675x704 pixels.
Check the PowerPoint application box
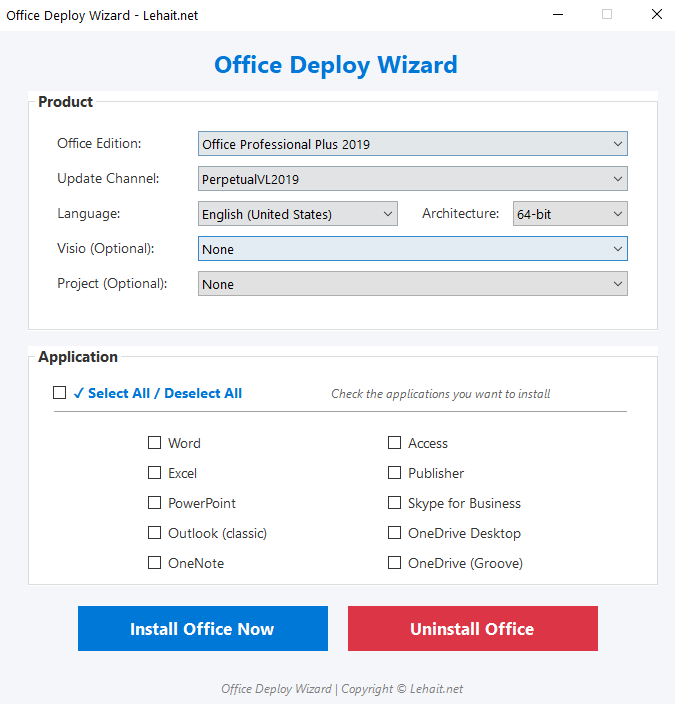pos(154,503)
